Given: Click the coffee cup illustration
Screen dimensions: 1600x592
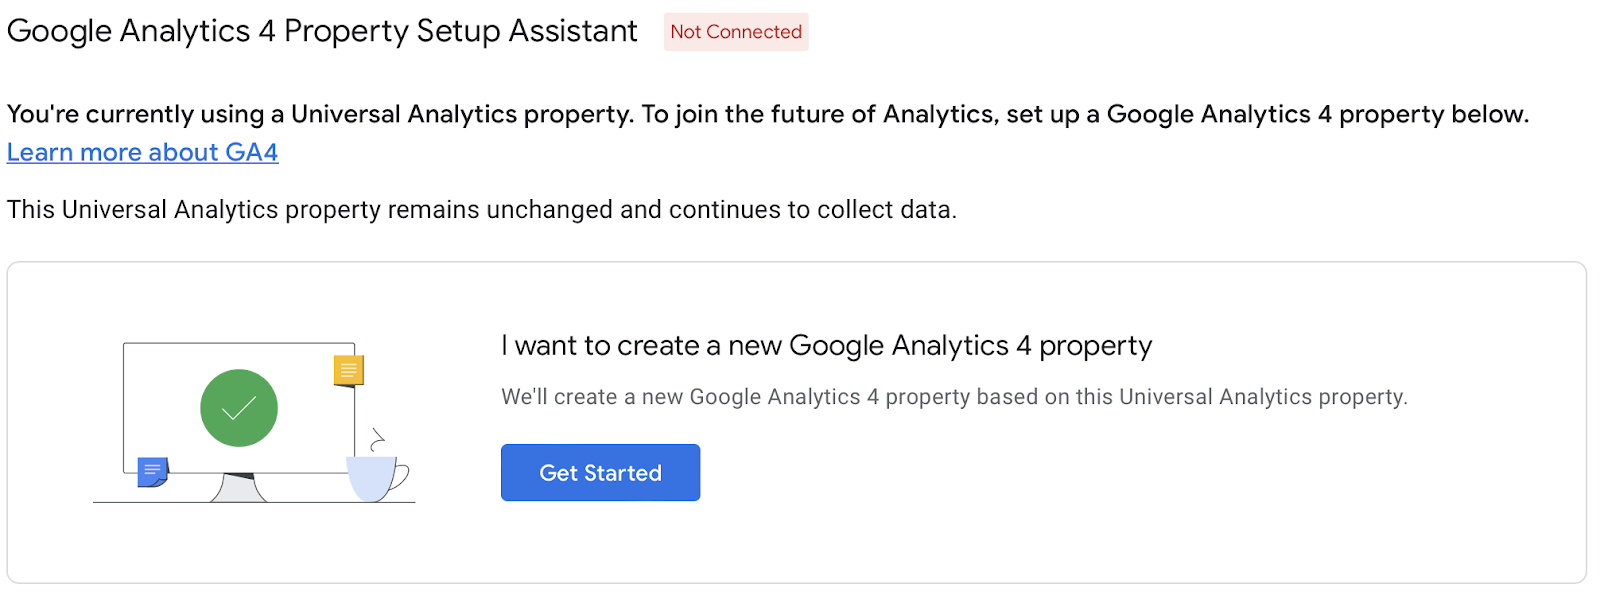Looking at the screenshot, I should [370, 478].
